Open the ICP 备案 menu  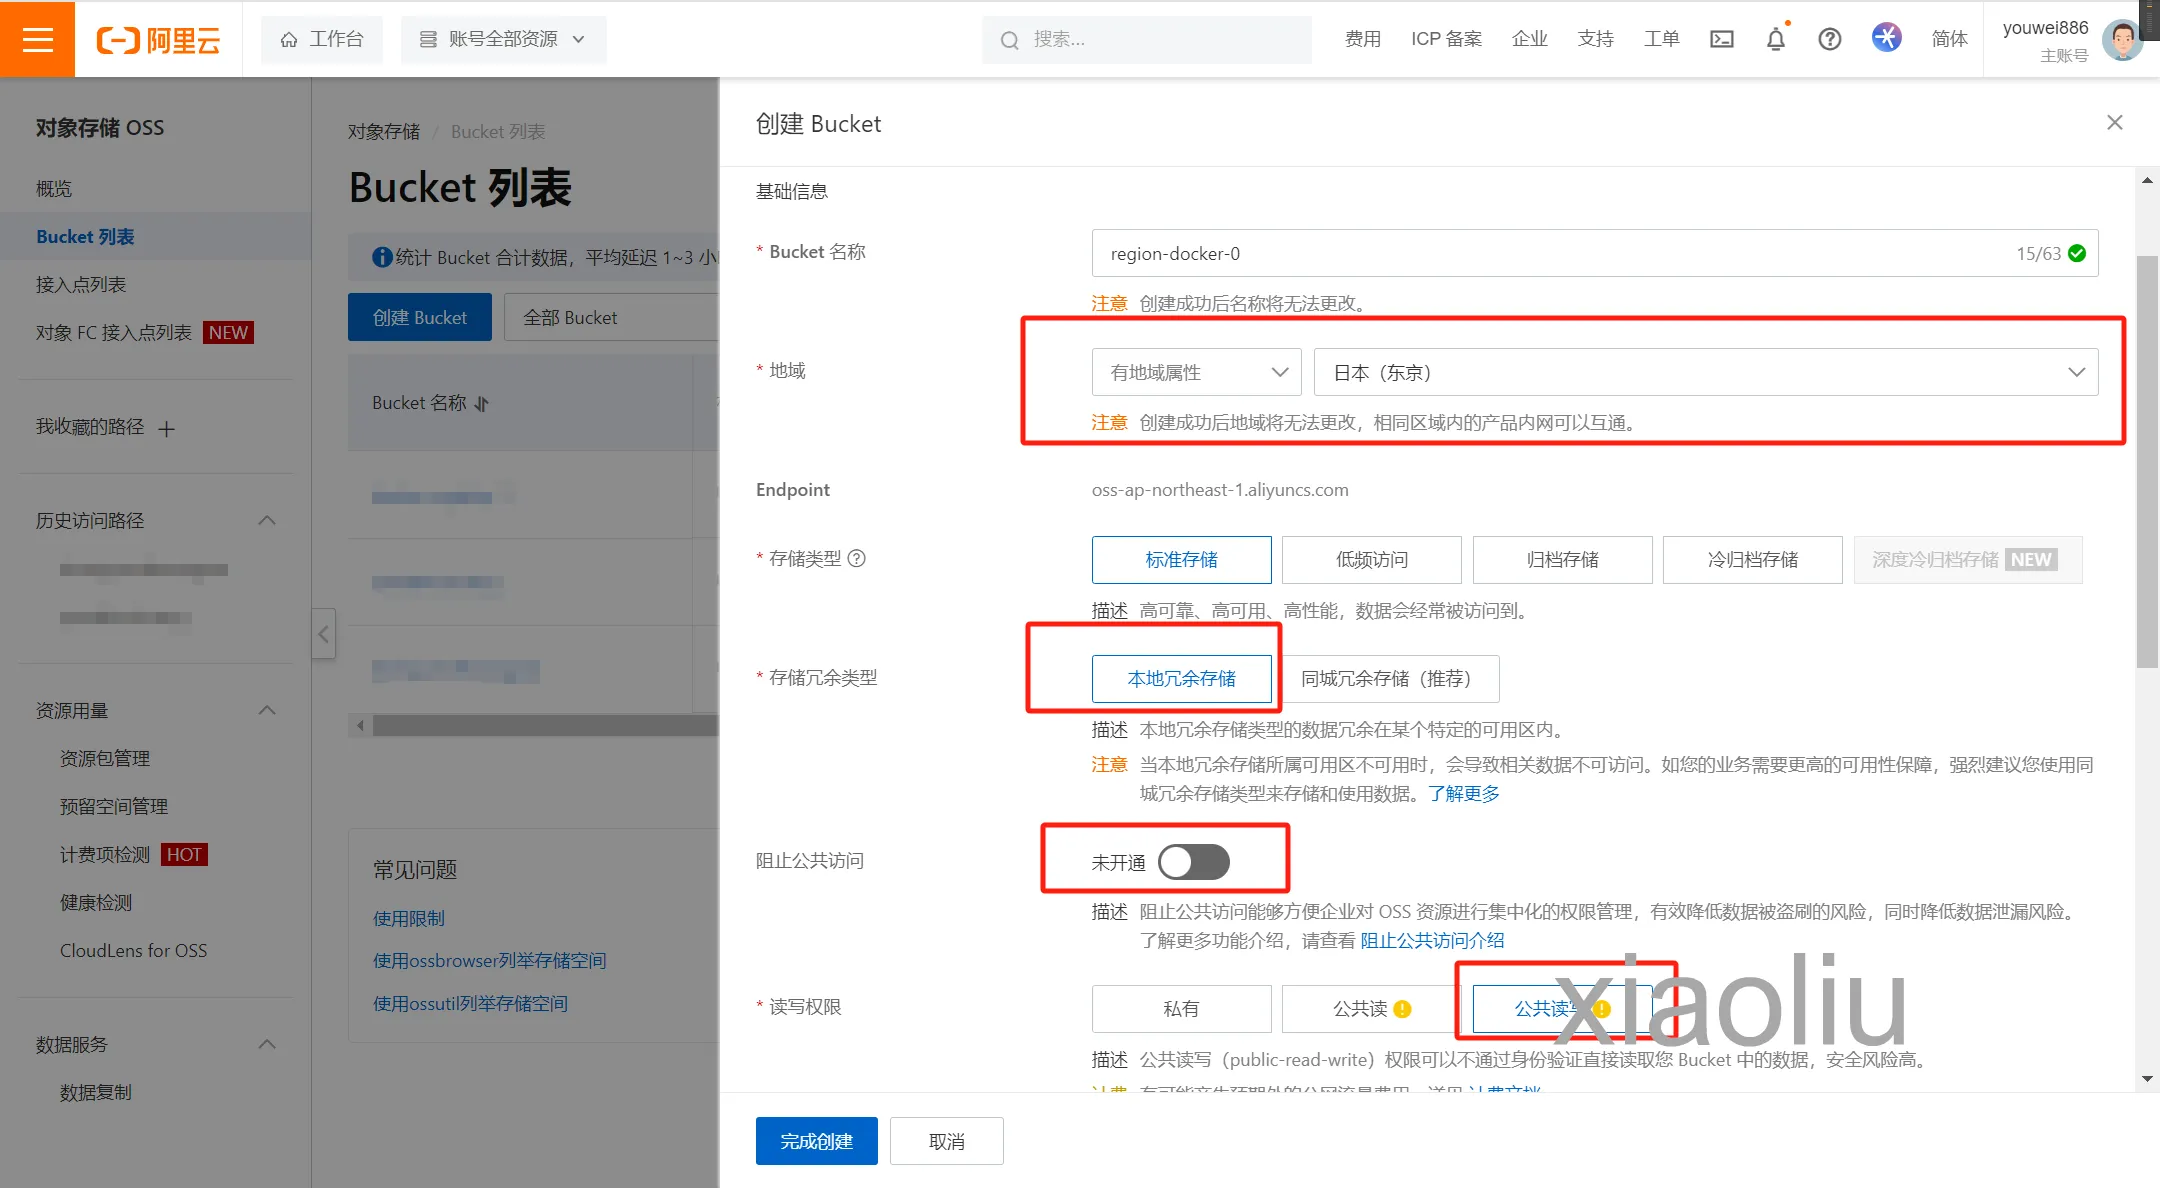(x=1446, y=39)
